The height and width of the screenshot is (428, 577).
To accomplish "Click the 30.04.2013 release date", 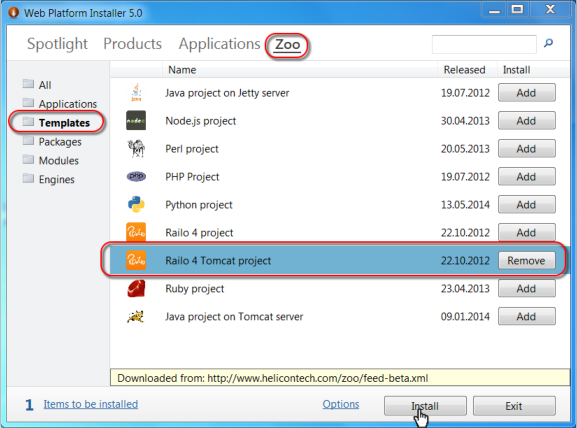I will 465,121.
